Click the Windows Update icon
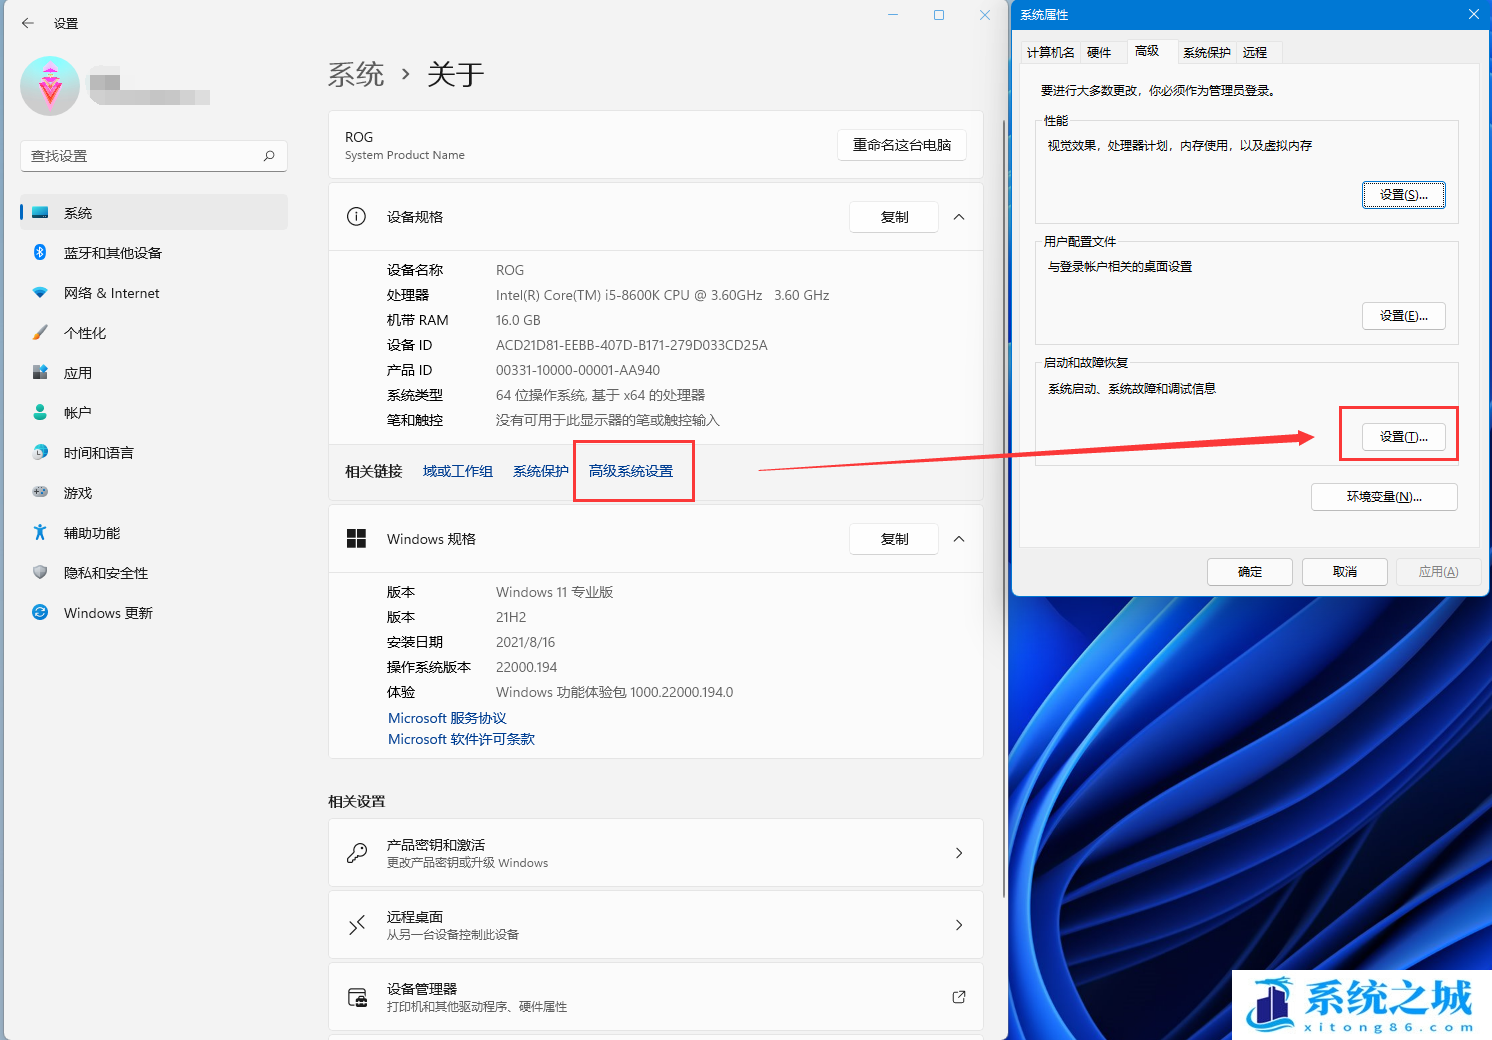Viewport: 1492px width, 1040px height. click(40, 612)
